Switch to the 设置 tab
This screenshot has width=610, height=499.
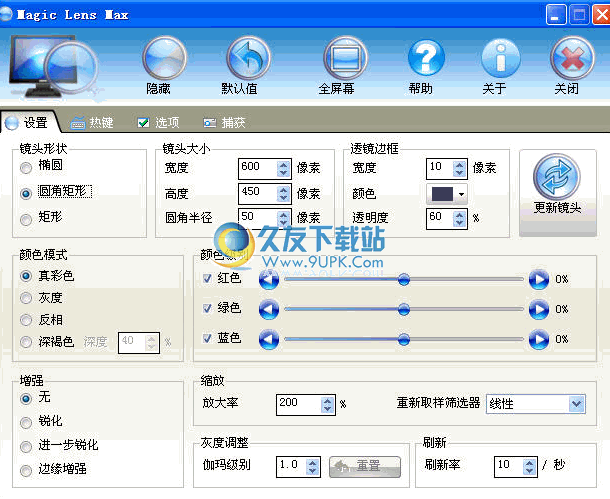click(x=29, y=123)
